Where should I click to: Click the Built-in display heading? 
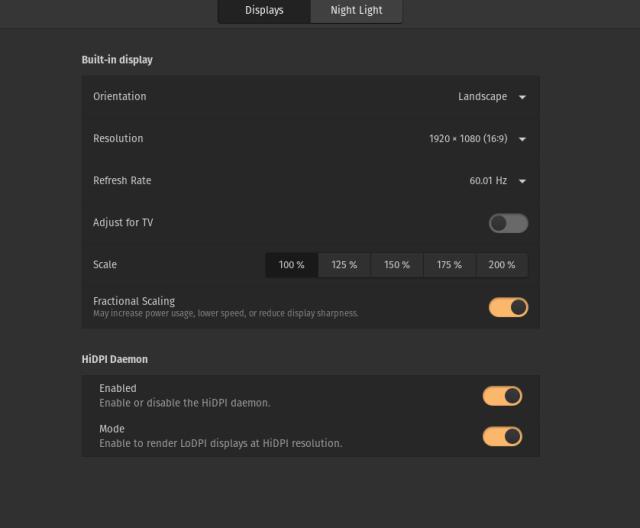[x=117, y=60]
